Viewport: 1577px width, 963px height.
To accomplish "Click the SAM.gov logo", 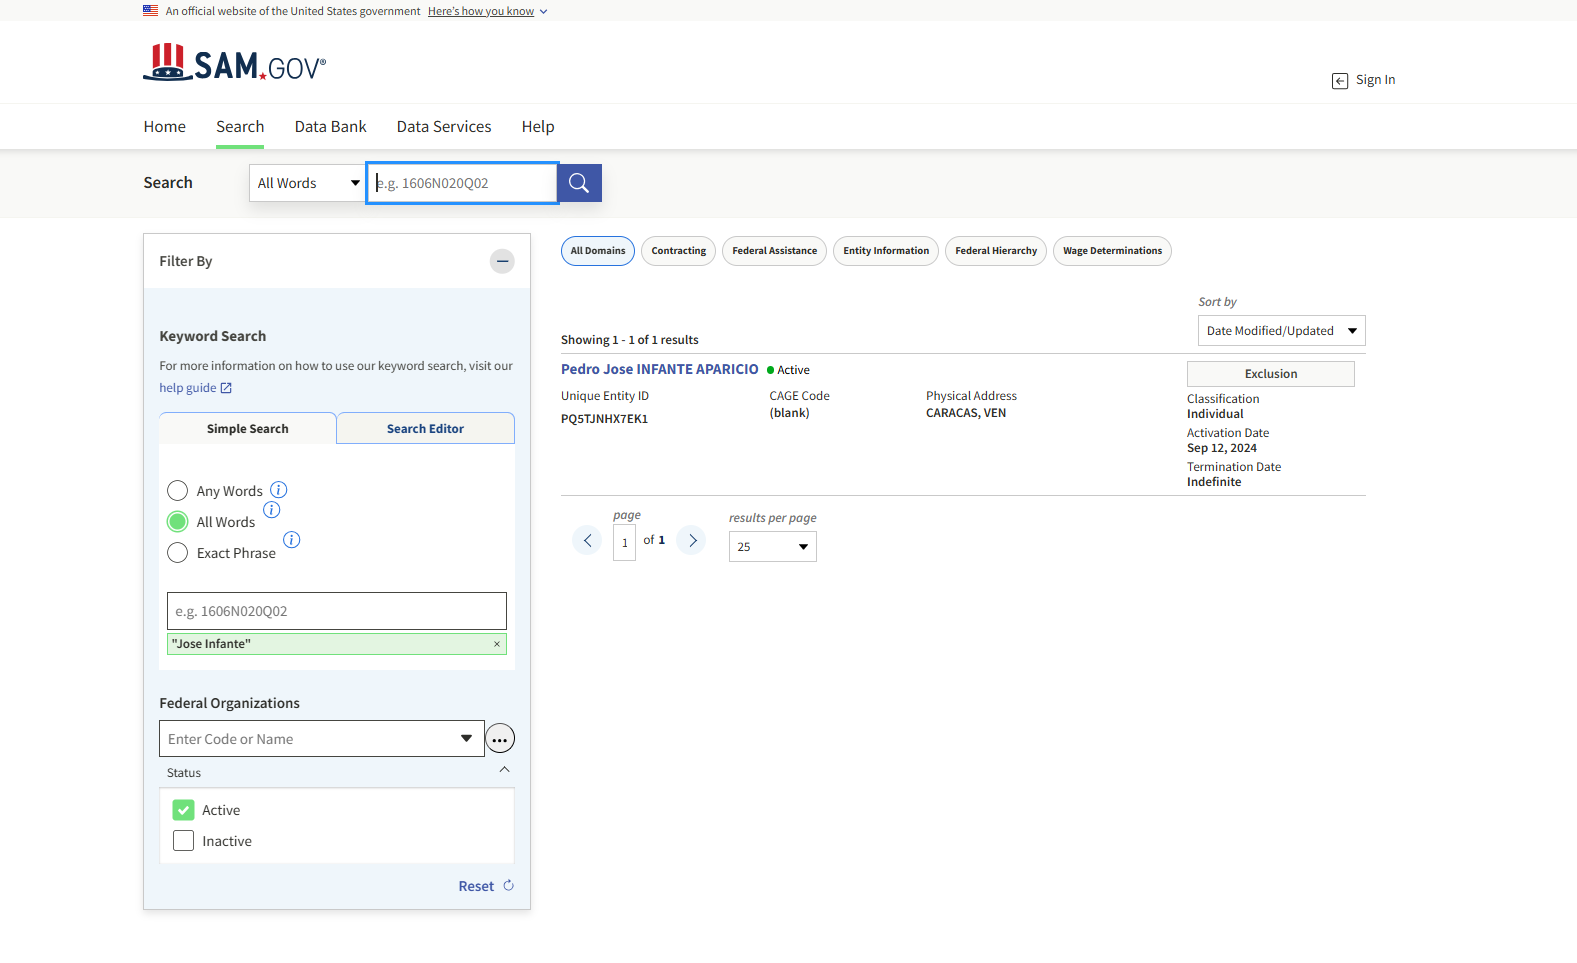I will [x=235, y=64].
